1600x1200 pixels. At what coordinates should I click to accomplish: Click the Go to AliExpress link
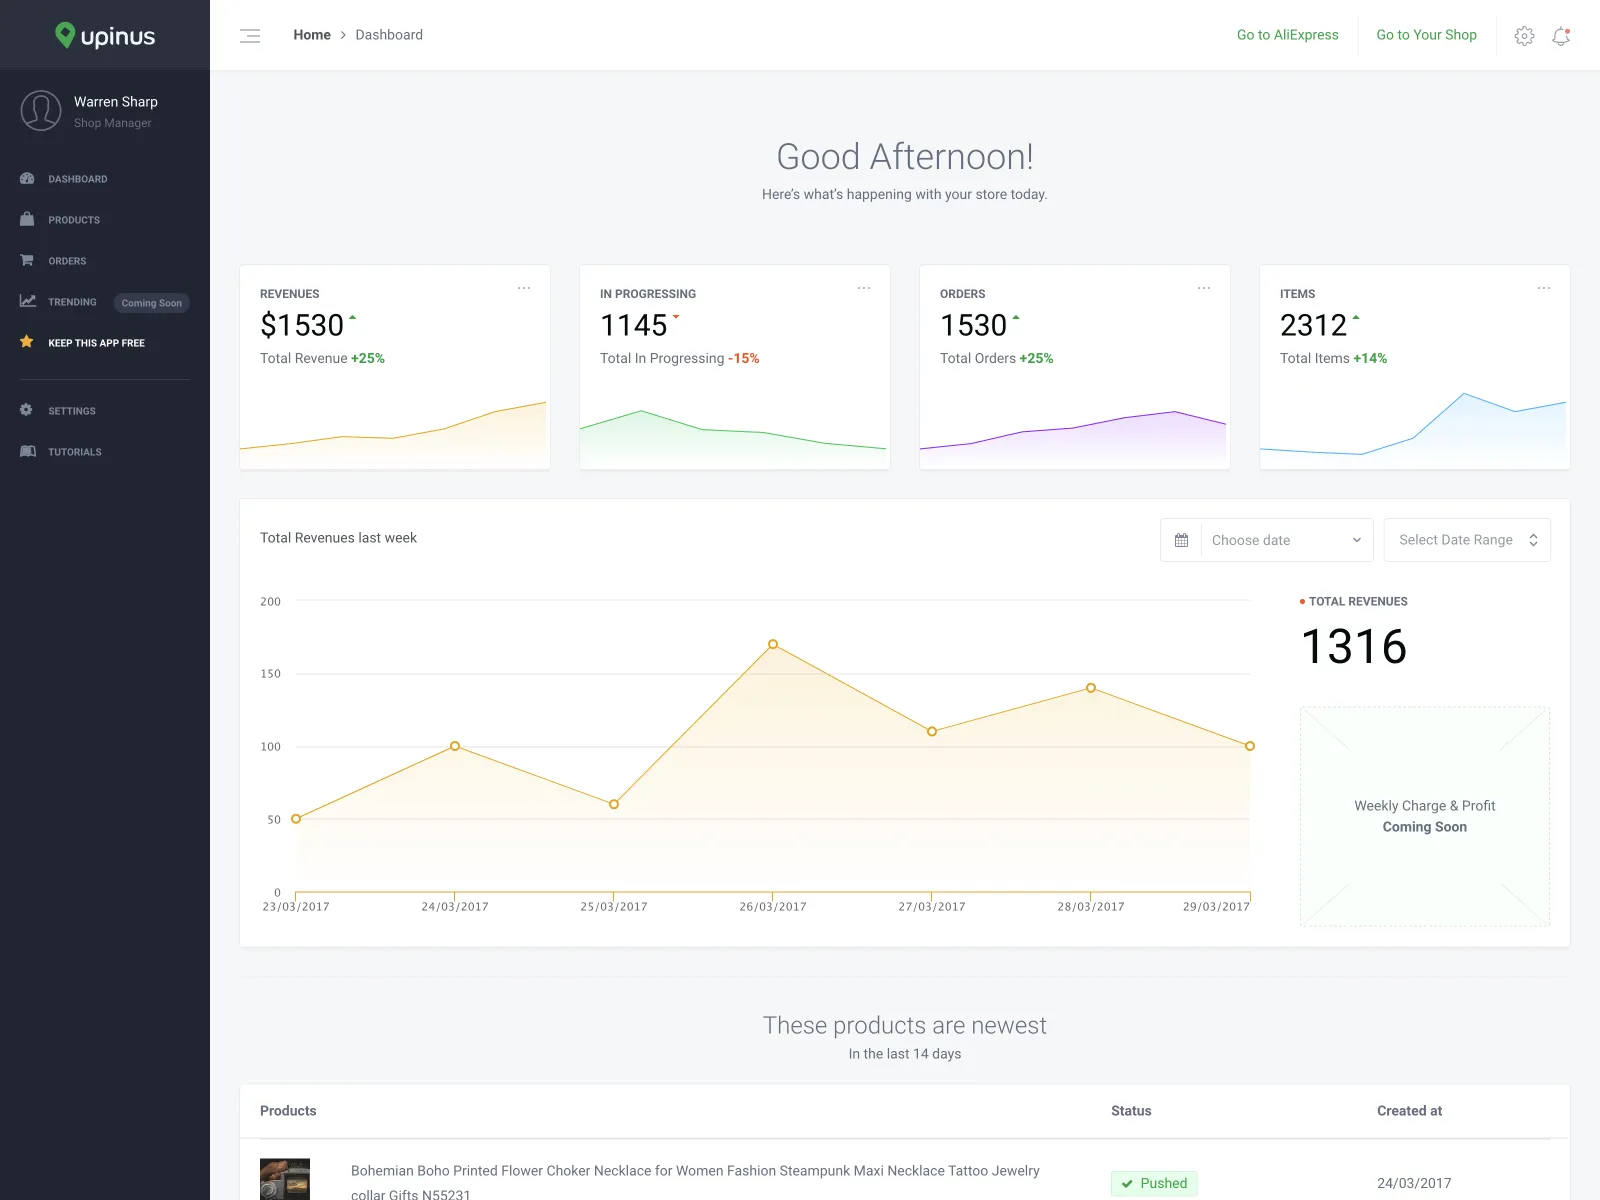pos(1287,35)
